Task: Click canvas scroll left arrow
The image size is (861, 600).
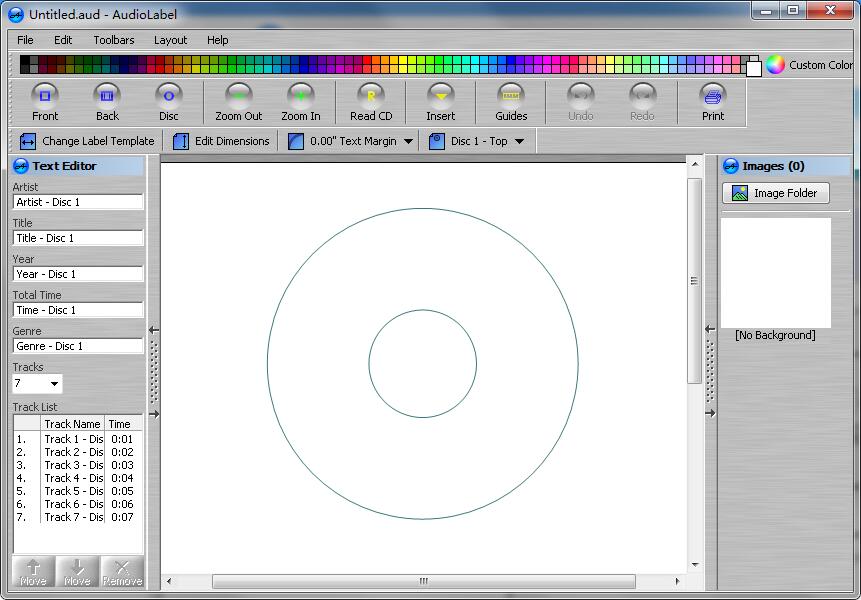Action: tap(169, 581)
